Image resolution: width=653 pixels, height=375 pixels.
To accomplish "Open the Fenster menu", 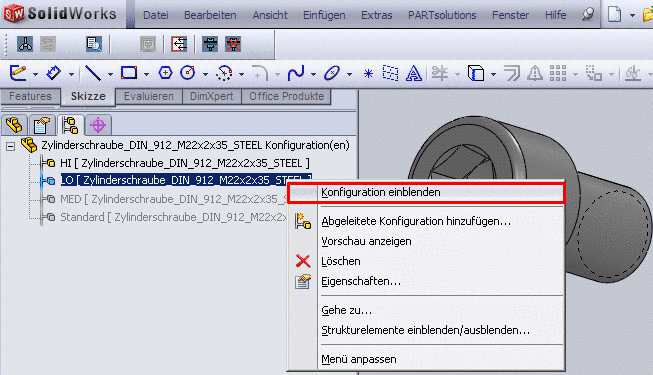I will 511,15.
